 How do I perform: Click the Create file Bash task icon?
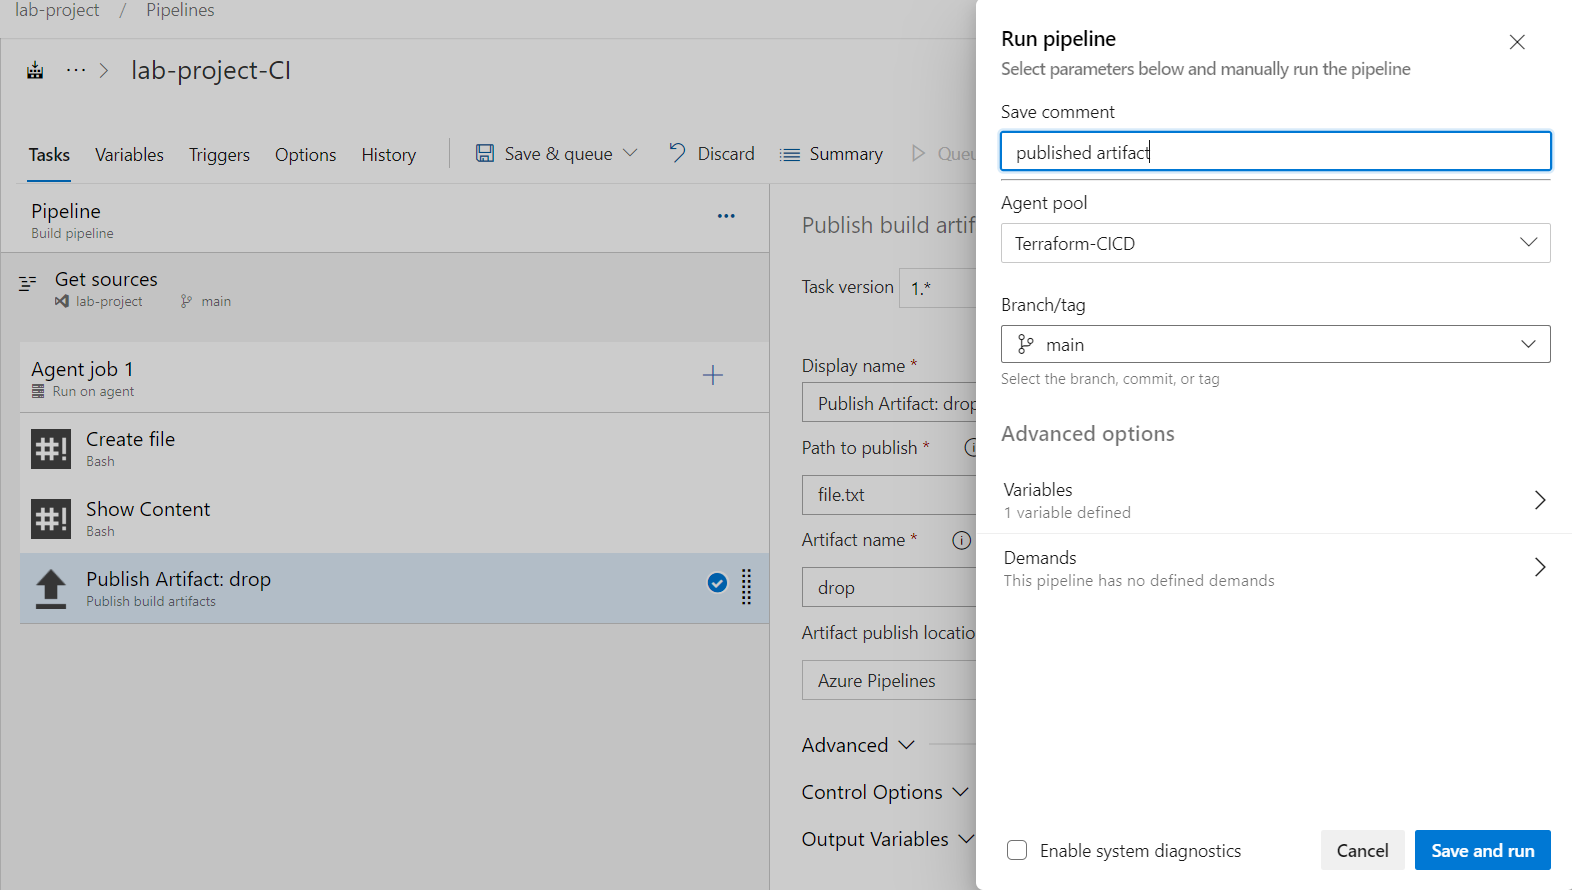pos(51,449)
